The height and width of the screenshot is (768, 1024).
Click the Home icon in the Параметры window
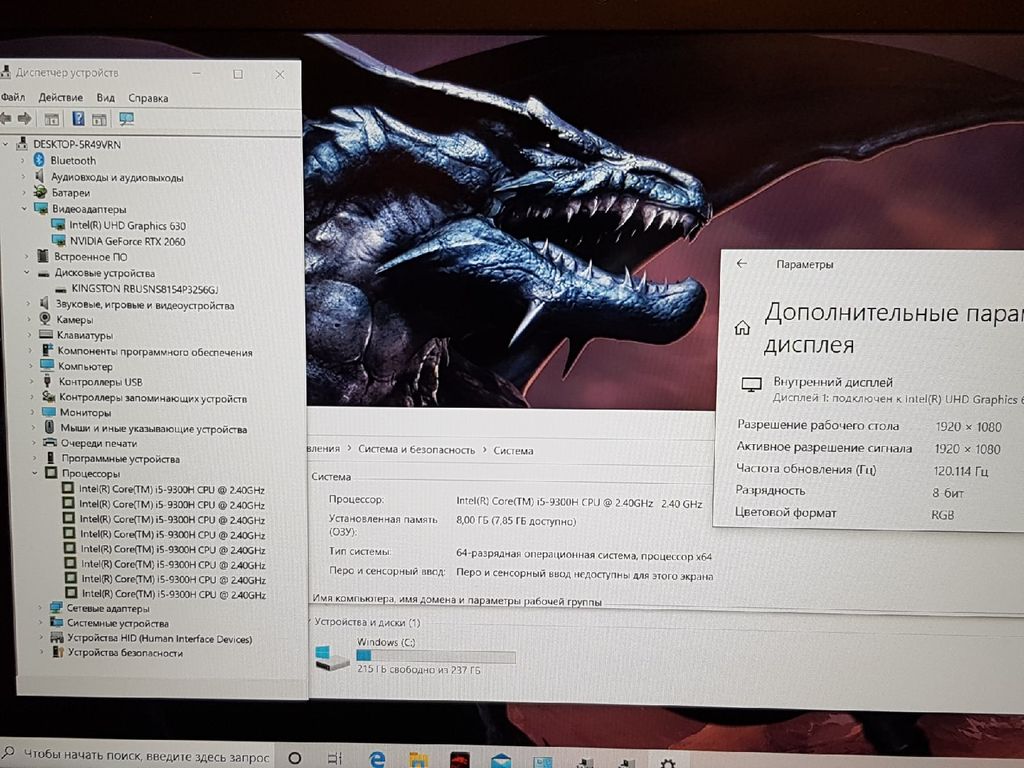743,327
